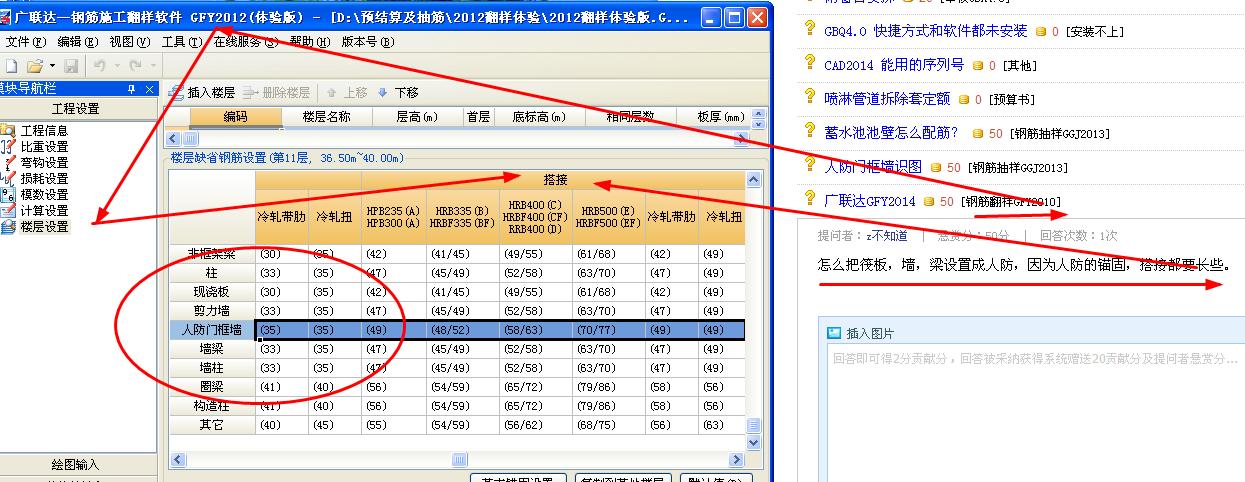Open the 版本号(B) menu

[x=368, y=42]
